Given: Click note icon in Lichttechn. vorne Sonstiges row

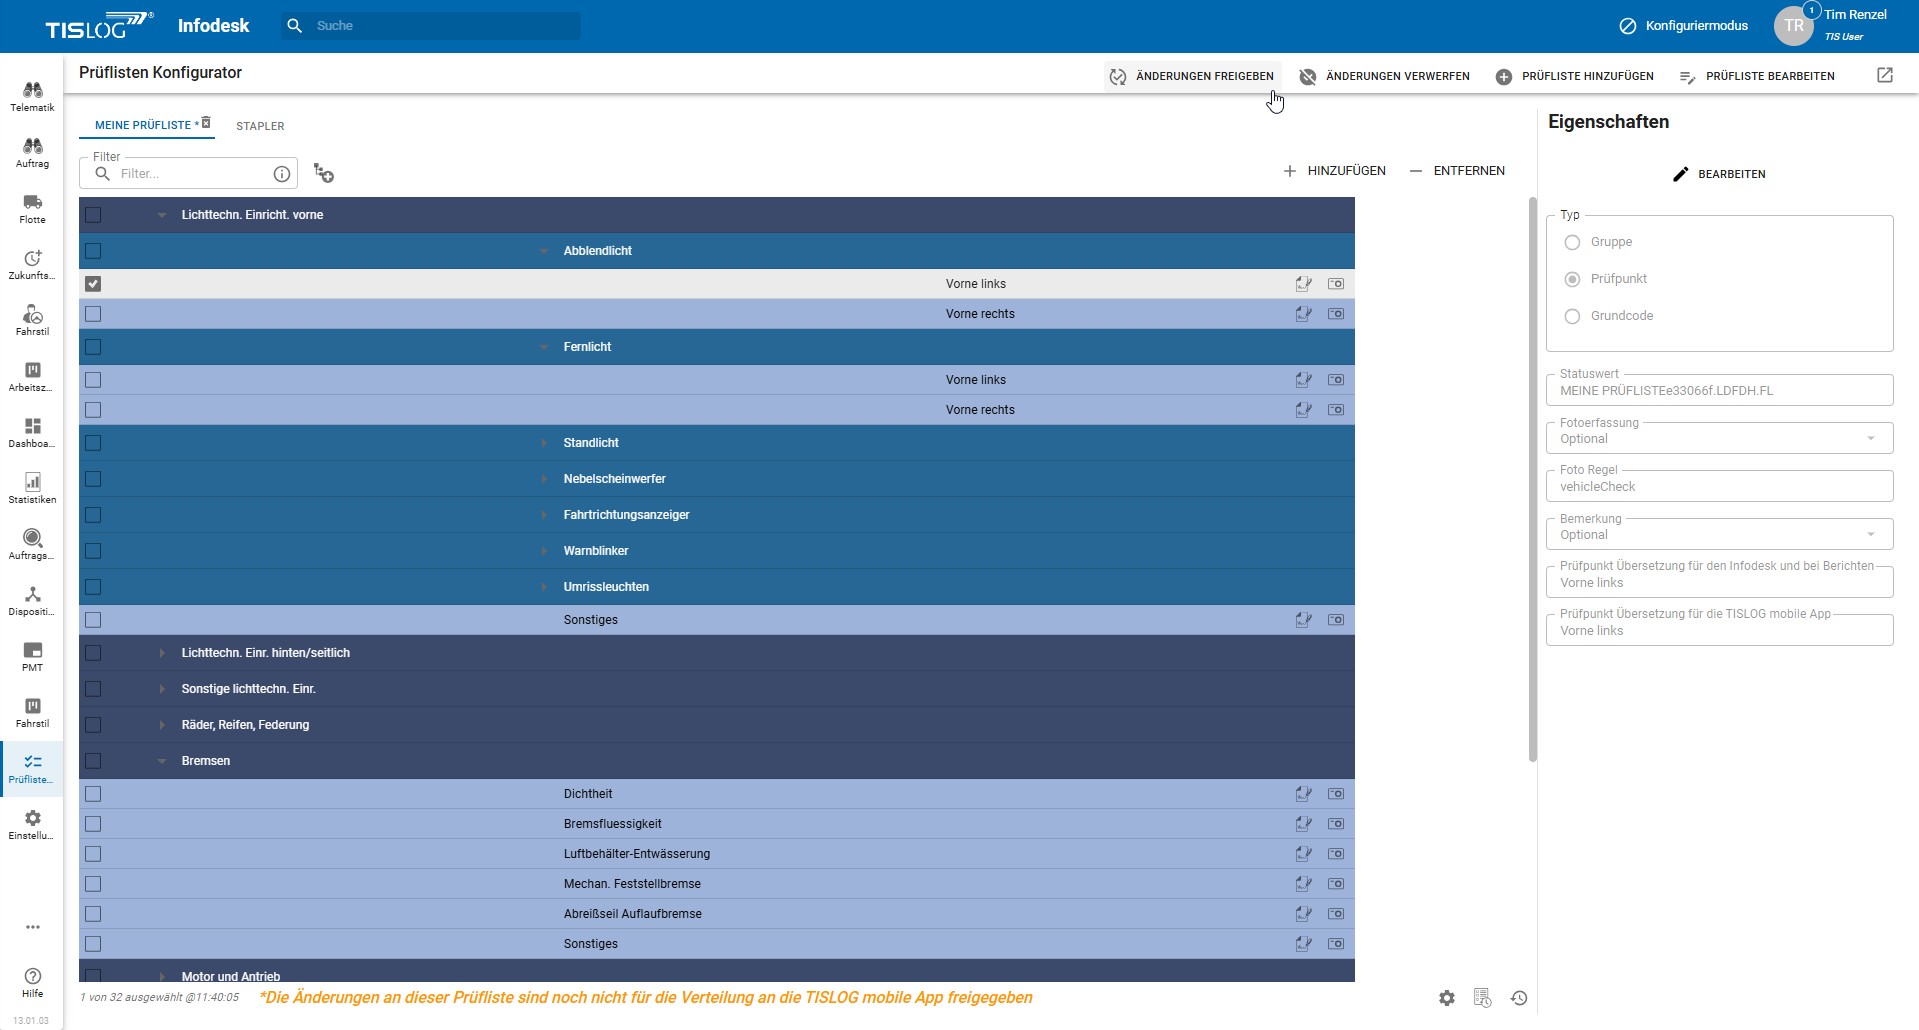Looking at the screenshot, I should (1304, 620).
